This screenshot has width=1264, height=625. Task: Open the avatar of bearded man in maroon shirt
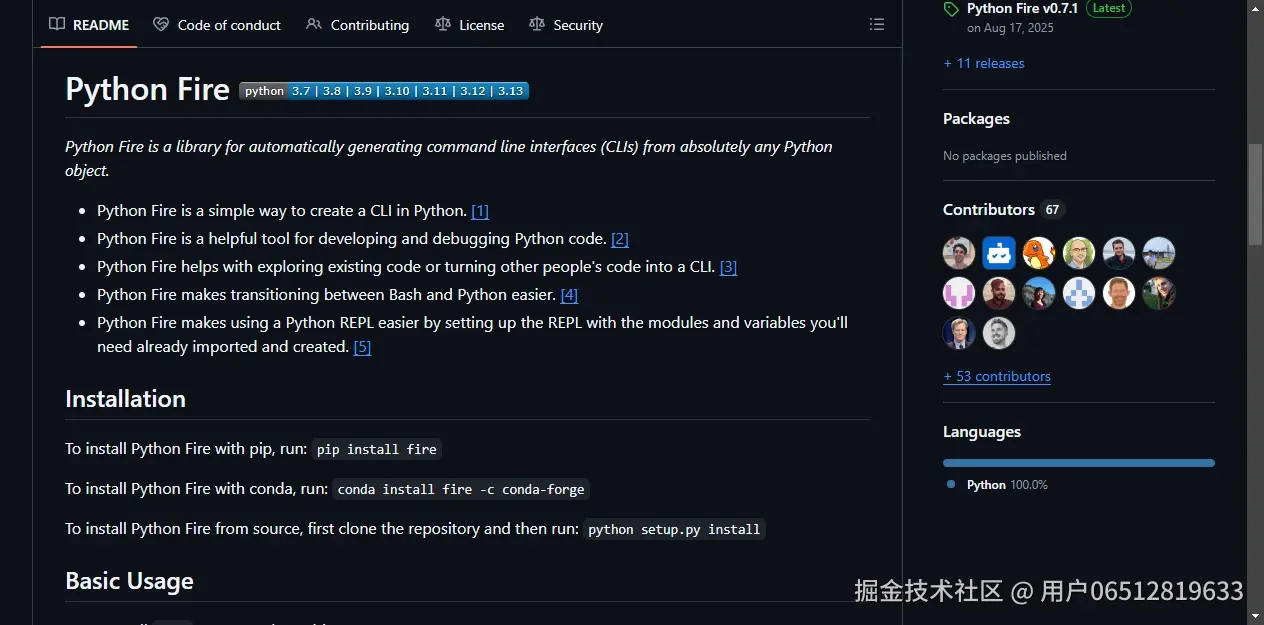tap(999, 293)
